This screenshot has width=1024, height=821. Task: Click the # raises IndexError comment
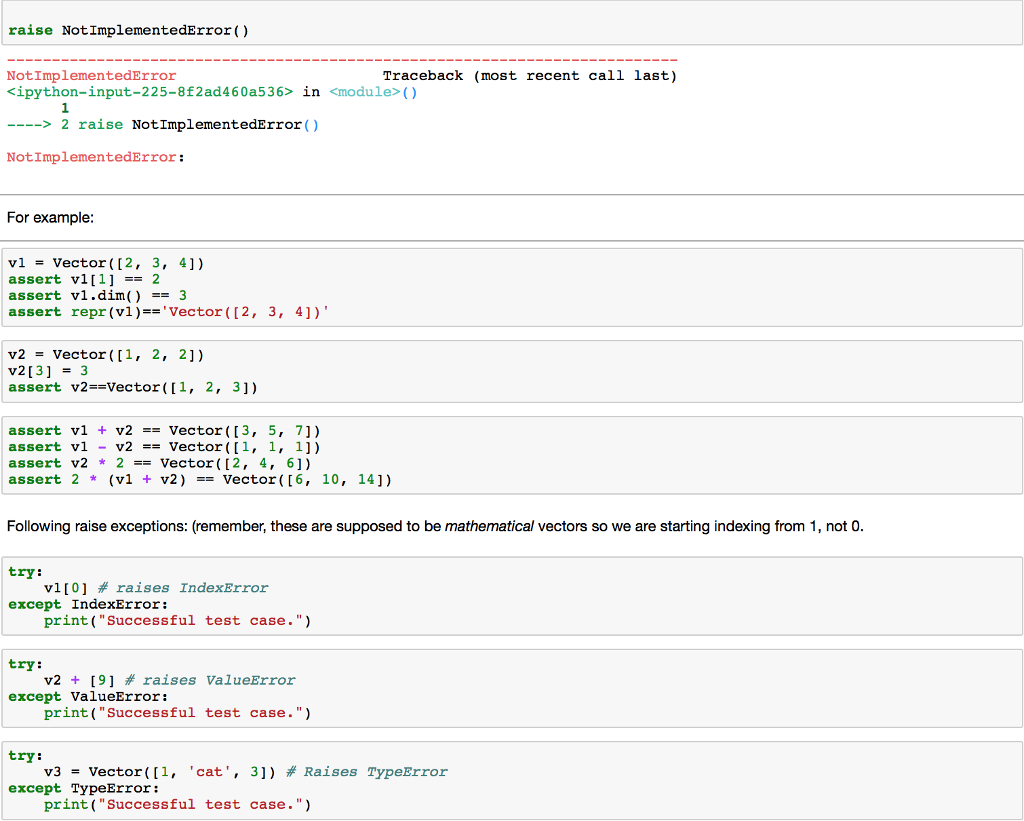pyautogui.click(x=180, y=587)
